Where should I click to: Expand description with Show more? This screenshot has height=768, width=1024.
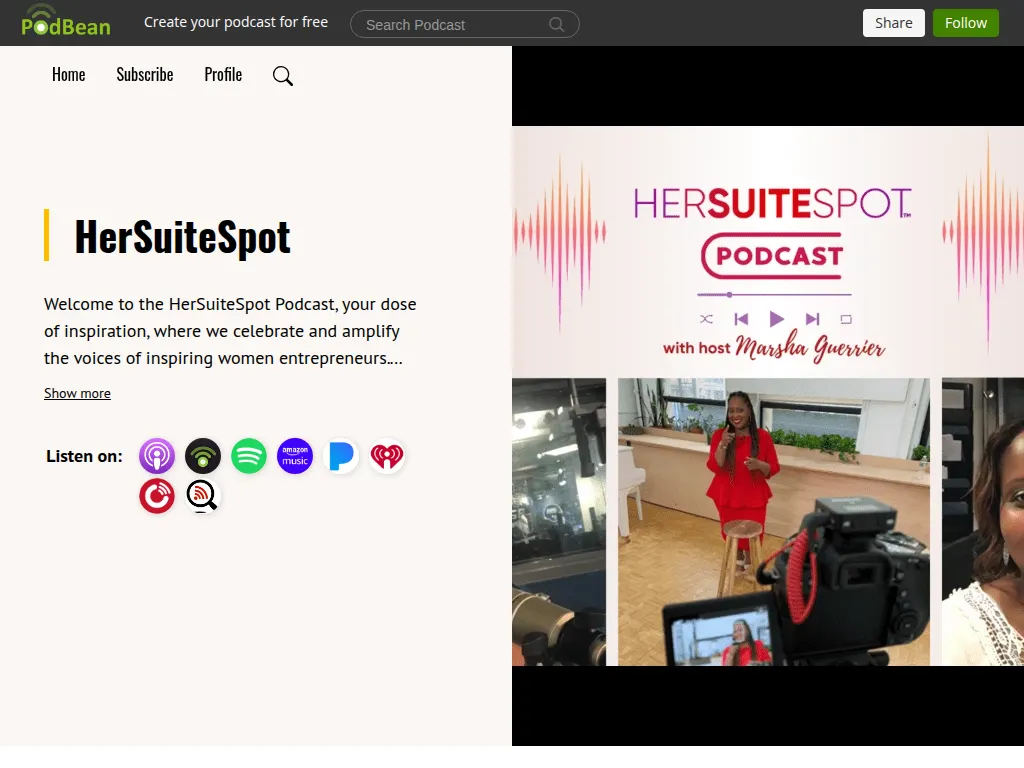[77, 393]
